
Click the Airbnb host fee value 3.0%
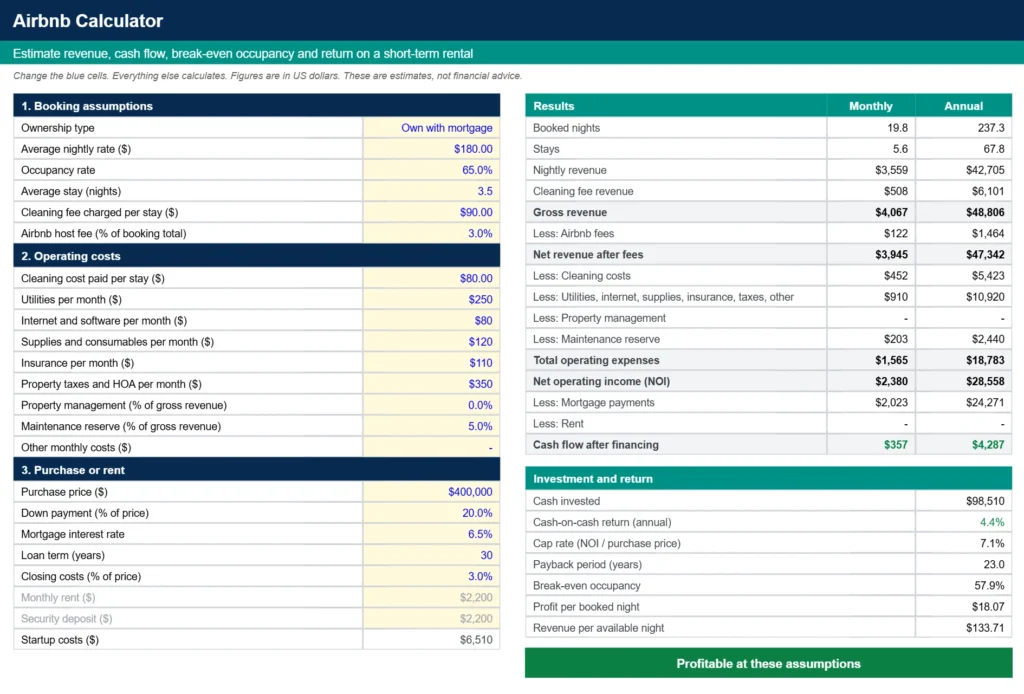coord(432,233)
